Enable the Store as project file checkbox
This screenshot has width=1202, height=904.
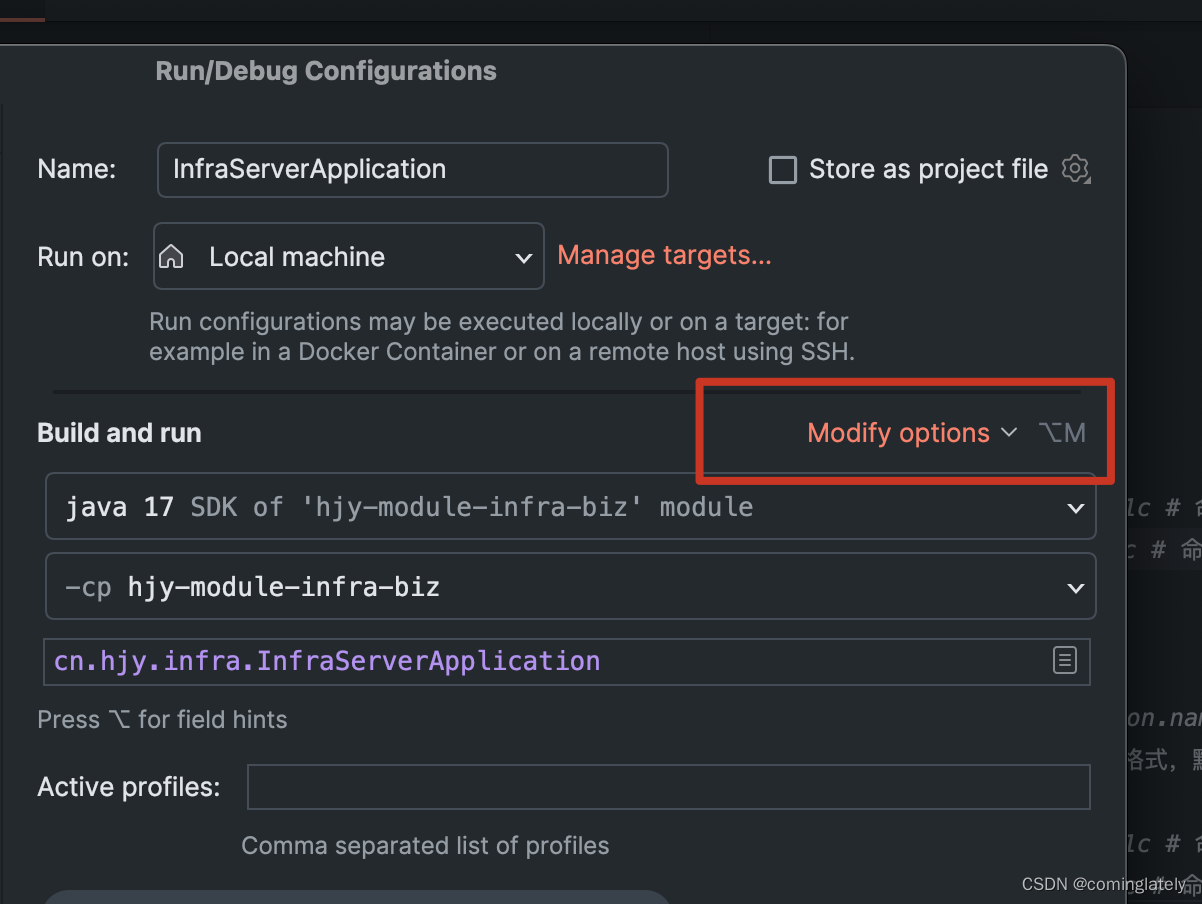(782, 170)
